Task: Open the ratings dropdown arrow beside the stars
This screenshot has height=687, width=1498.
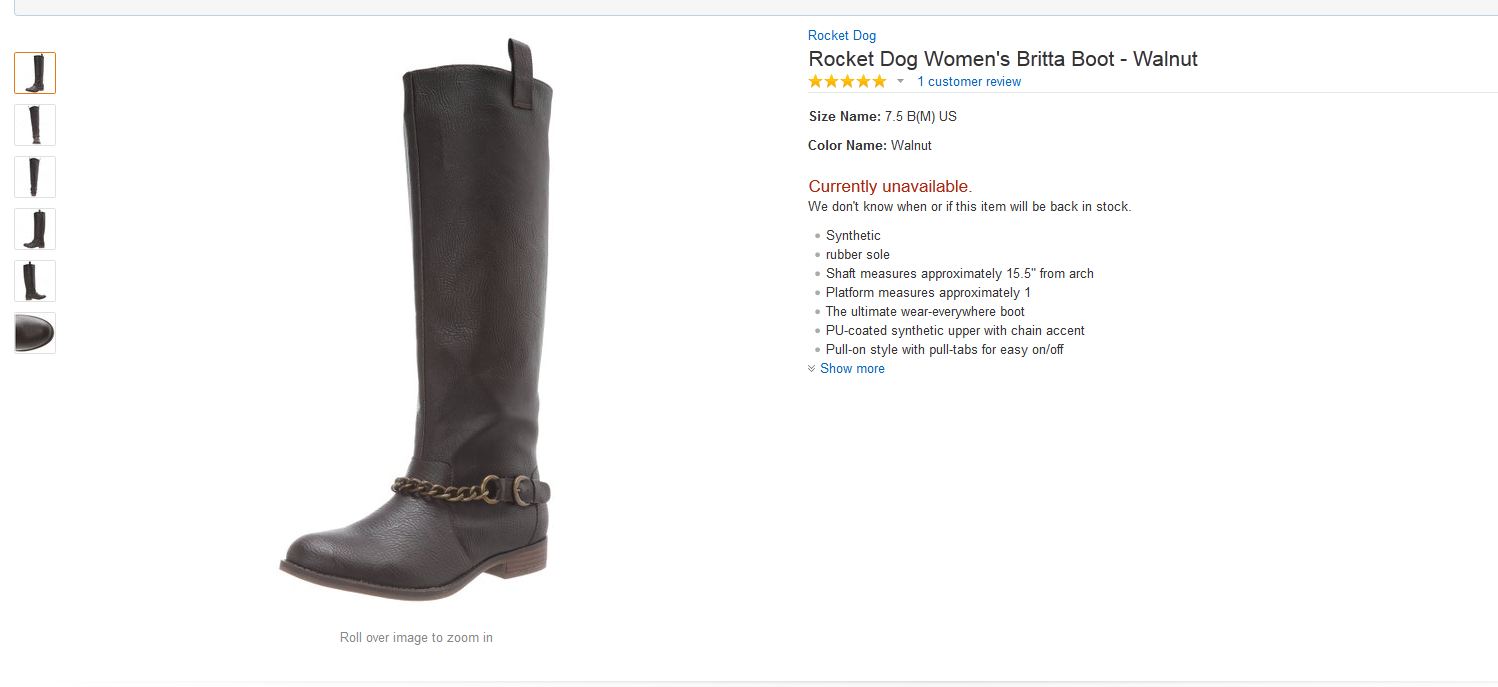Action: [900, 81]
